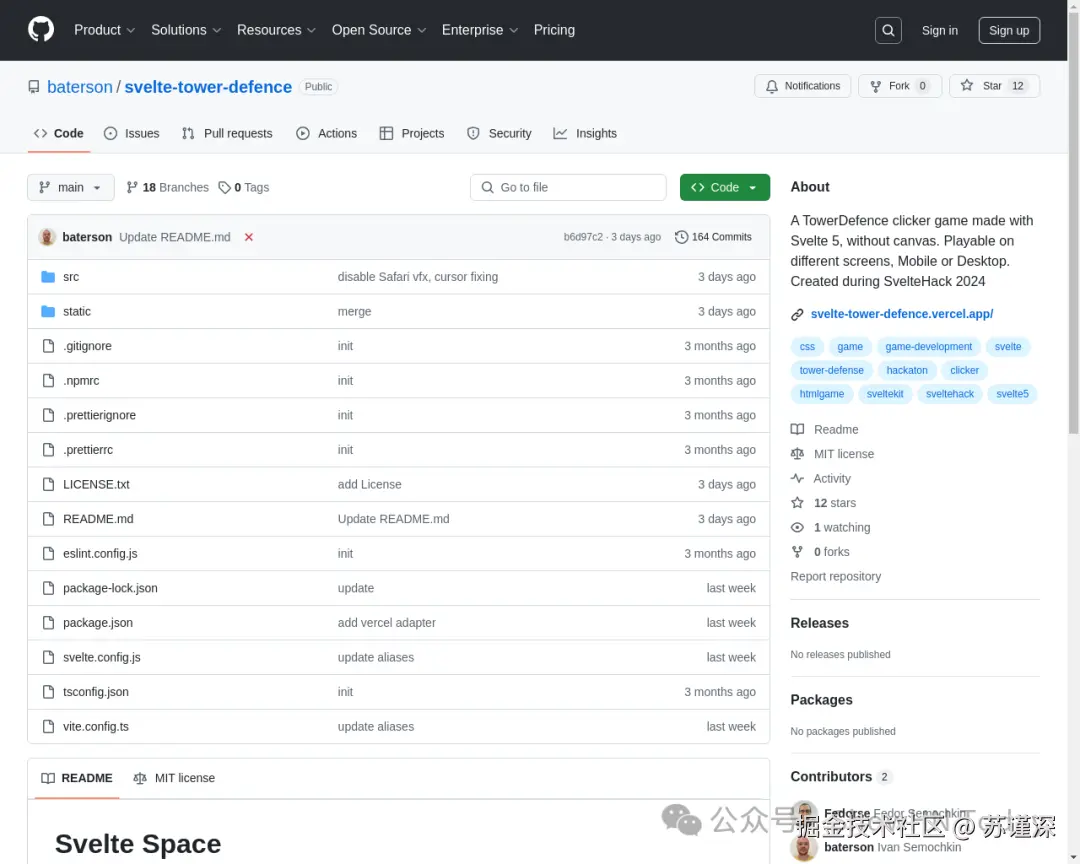This screenshot has height=864, width=1080.
Task: Open eslint.config.js file
Action: tap(100, 553)
